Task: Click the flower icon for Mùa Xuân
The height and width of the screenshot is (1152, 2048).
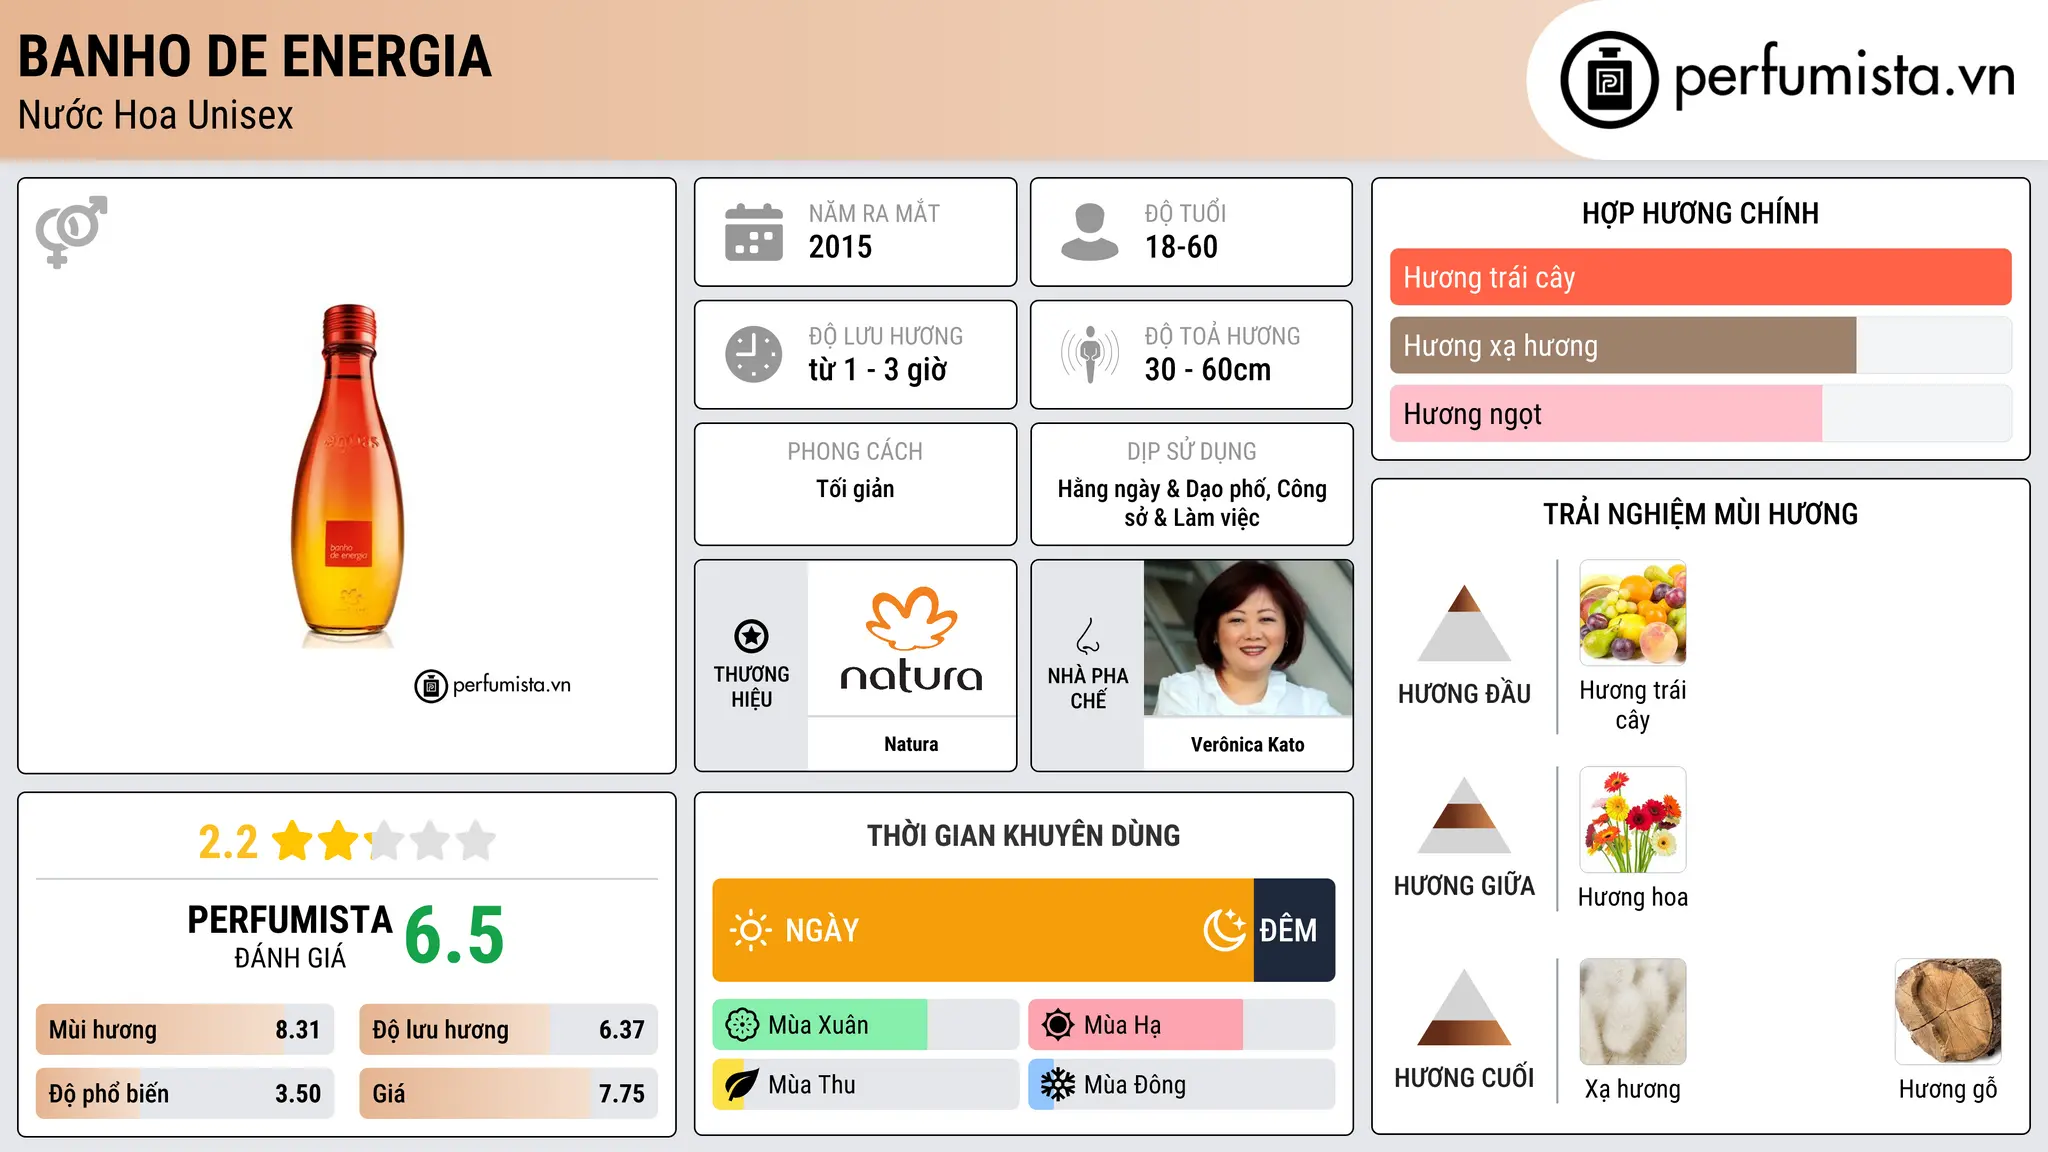Action: click(x=742, y=1025)
